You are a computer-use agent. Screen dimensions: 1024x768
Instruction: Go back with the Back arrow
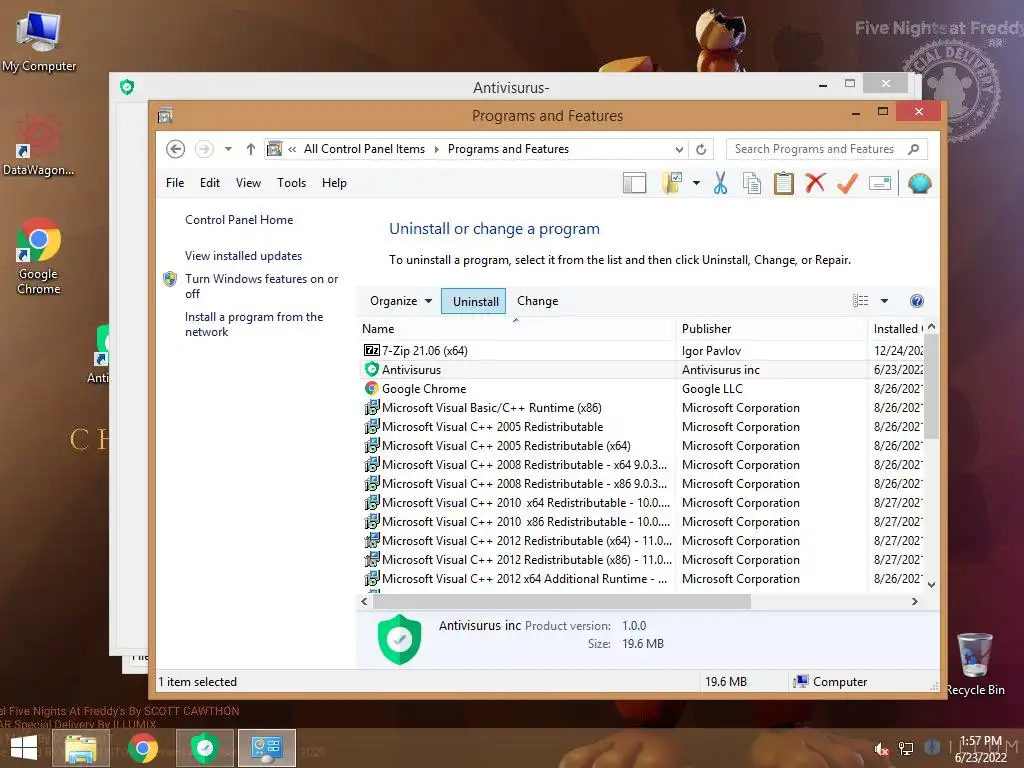pyautogui.click(x=175, y=150)
